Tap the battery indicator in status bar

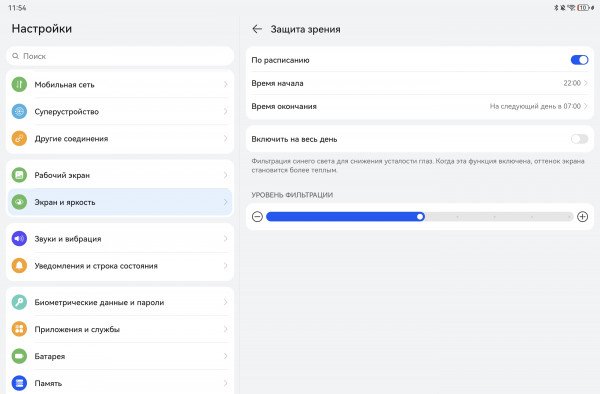[583, 7]
